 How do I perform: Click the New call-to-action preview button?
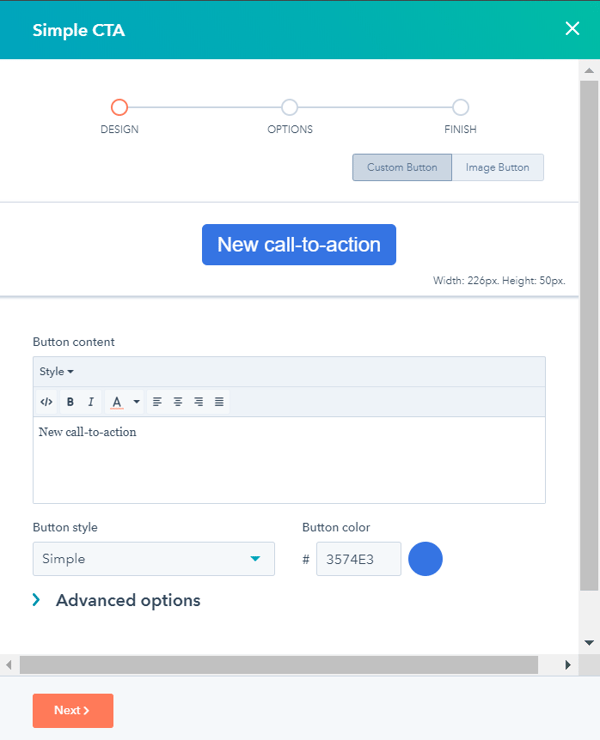[299, 244]
